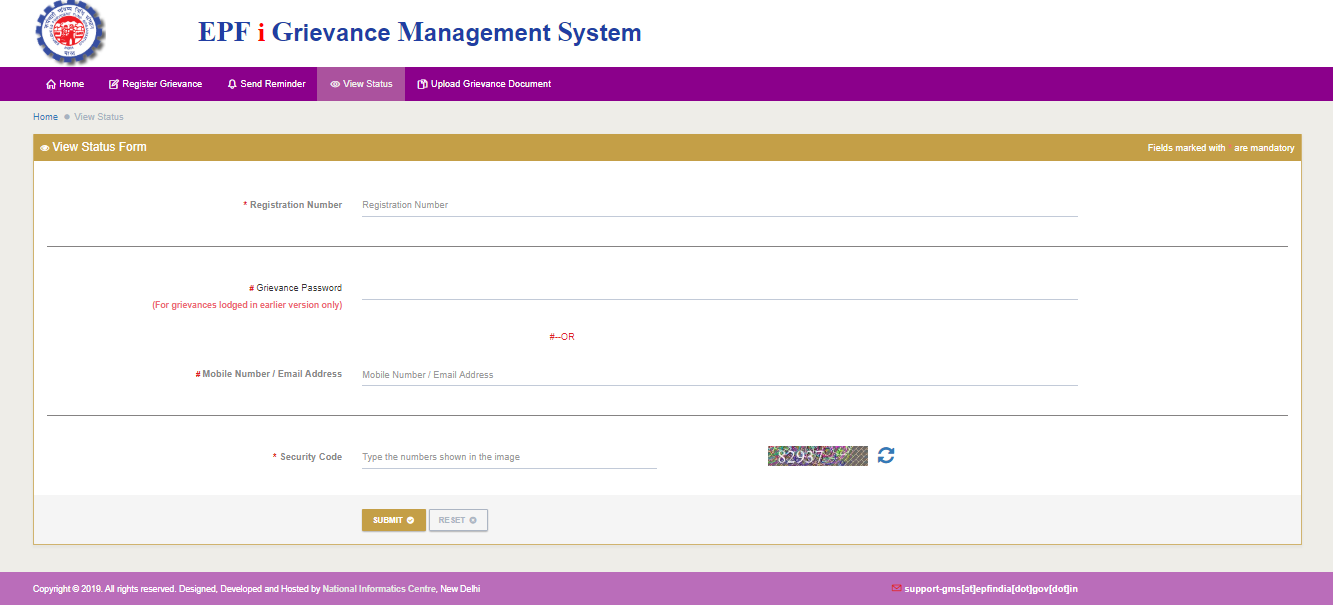This screenshot has width=1333, height=605.
Task: Submit the view status form
Action: (x=394, y=520)
